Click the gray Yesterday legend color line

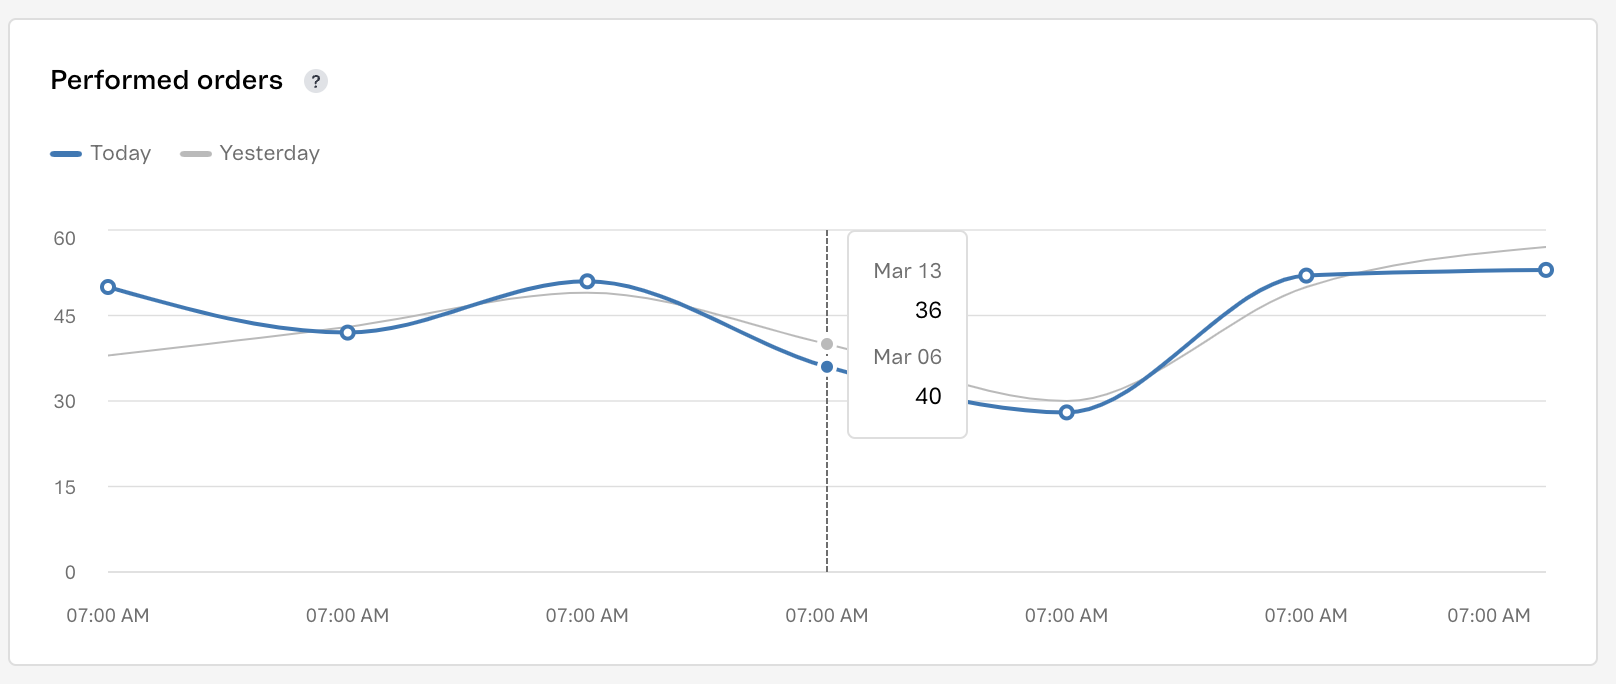(x=195, y=154)
